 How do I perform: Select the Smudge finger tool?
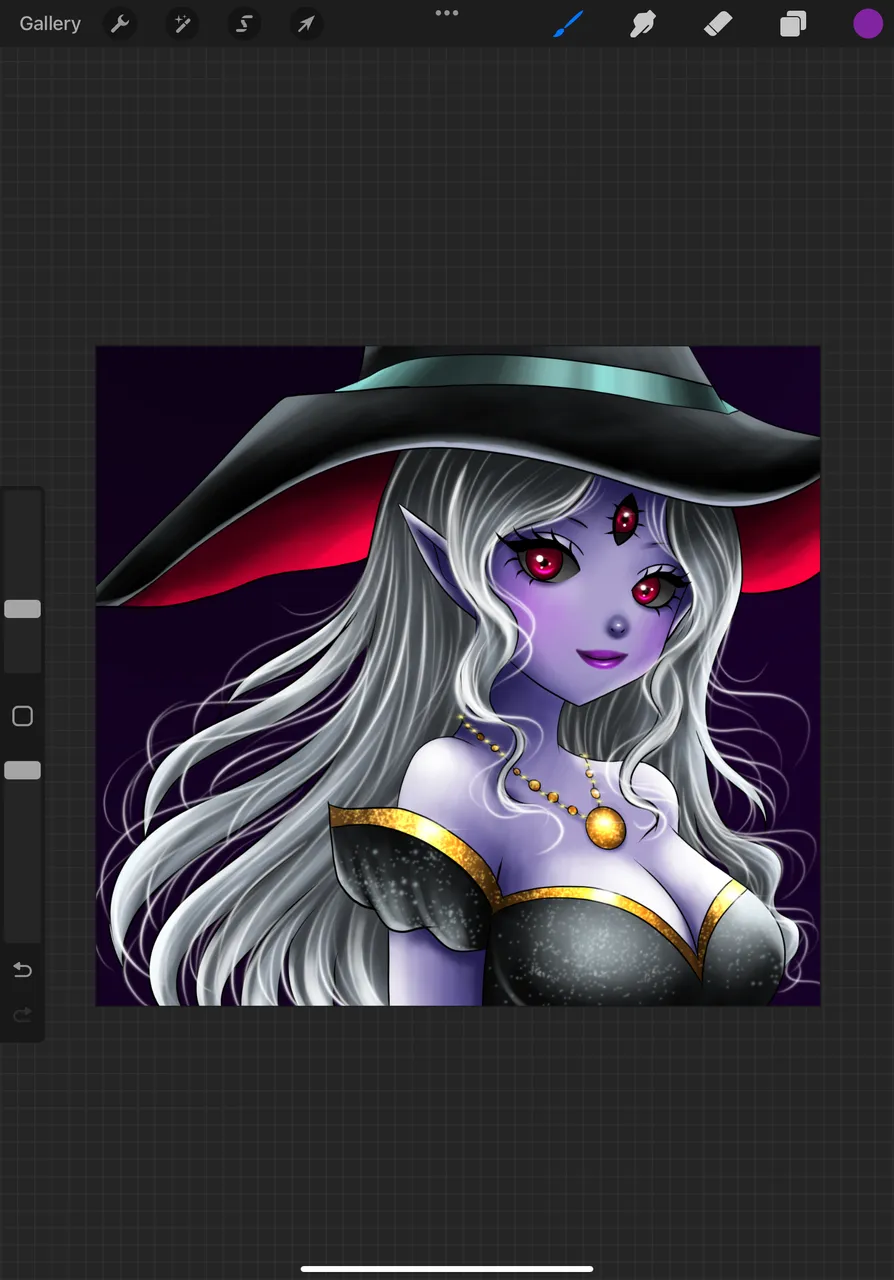tap(643, 24)
